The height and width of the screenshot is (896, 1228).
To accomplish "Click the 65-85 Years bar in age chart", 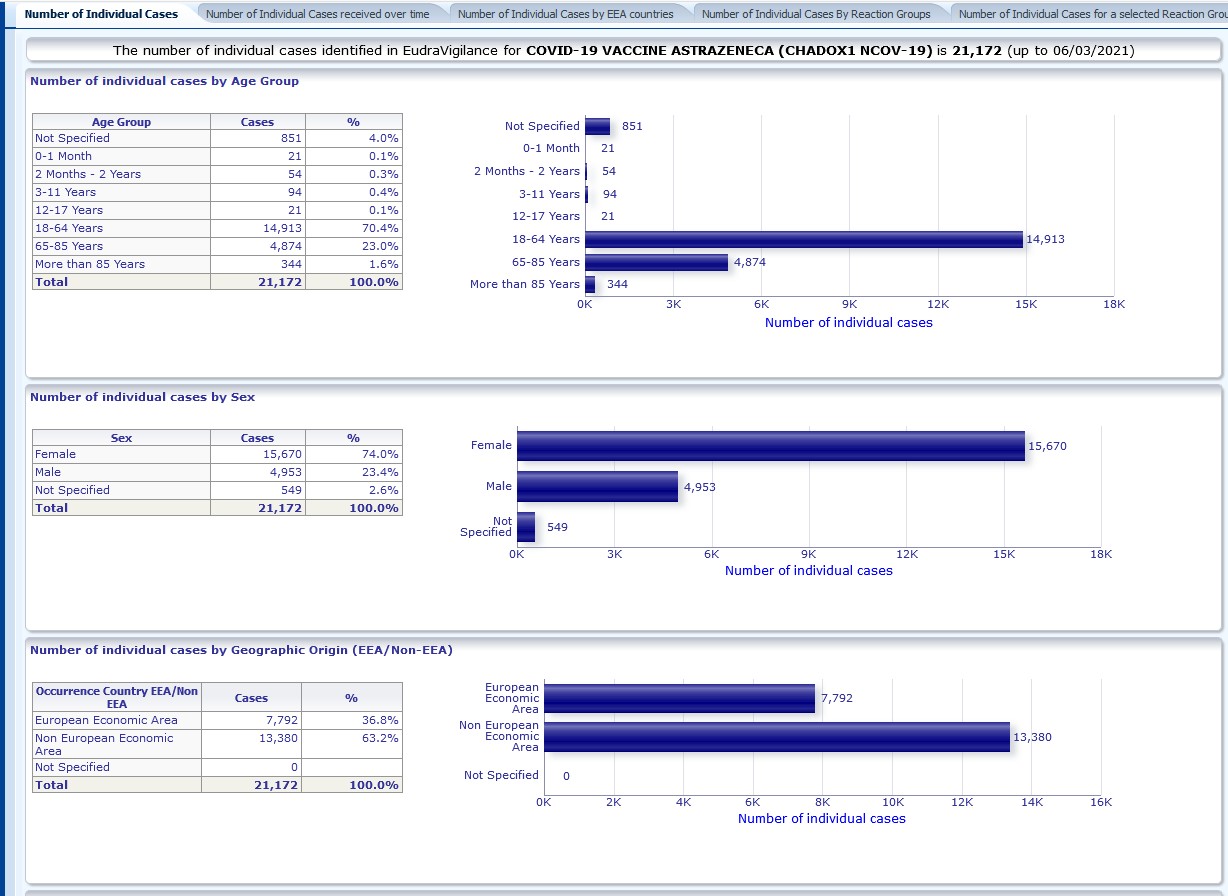I will point(657,262).
